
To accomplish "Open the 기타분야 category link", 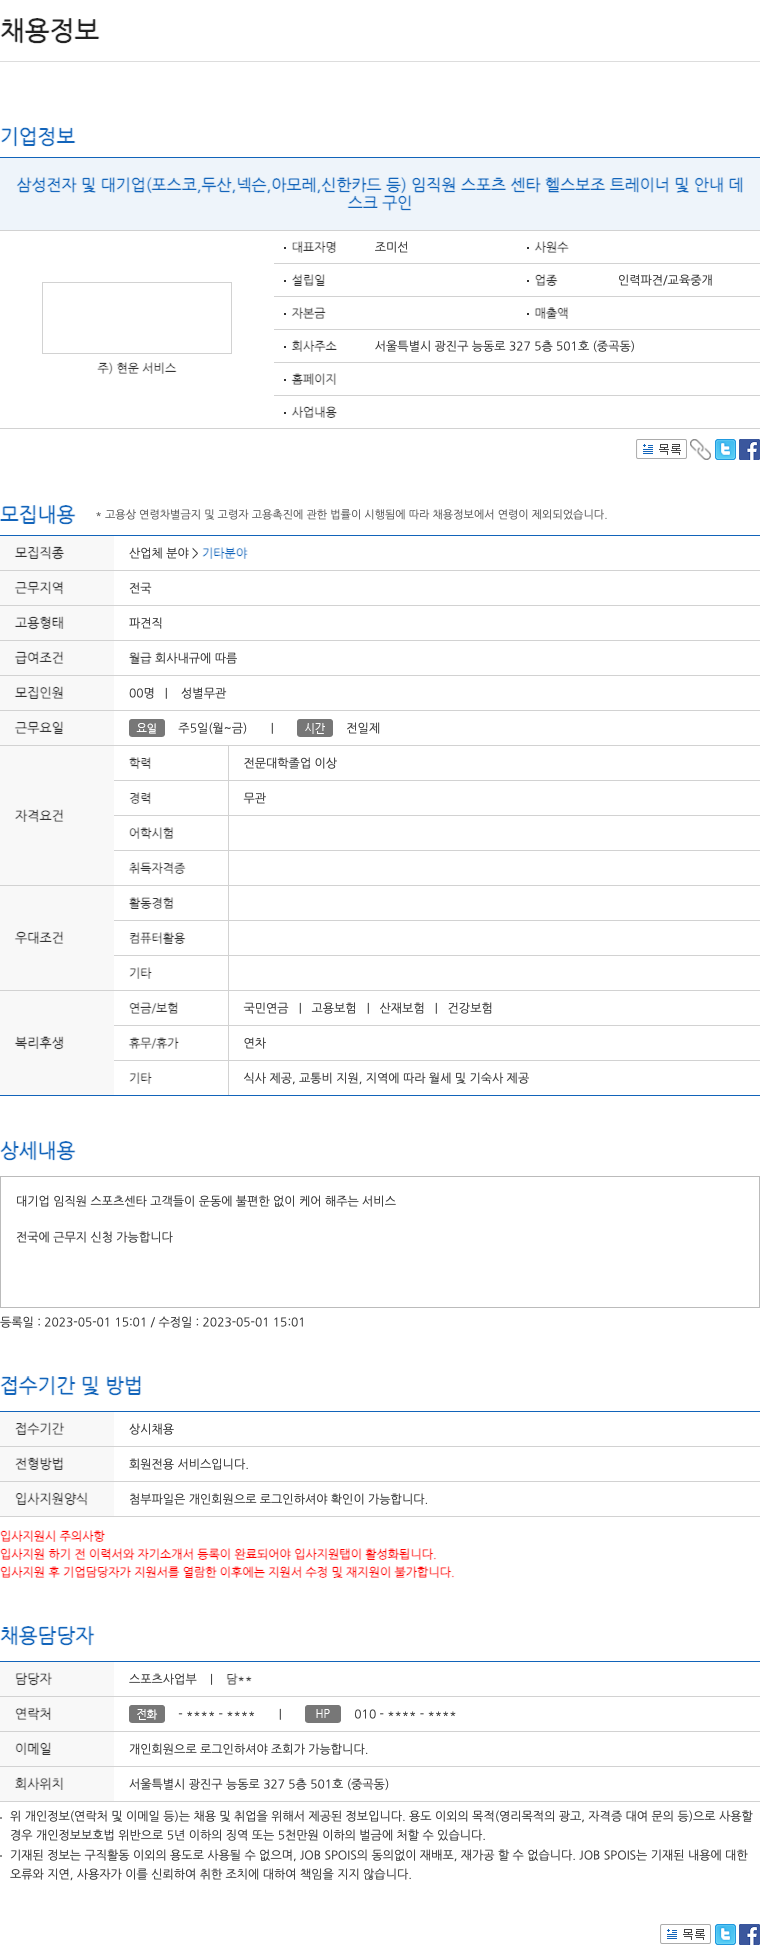I will 224,553.
